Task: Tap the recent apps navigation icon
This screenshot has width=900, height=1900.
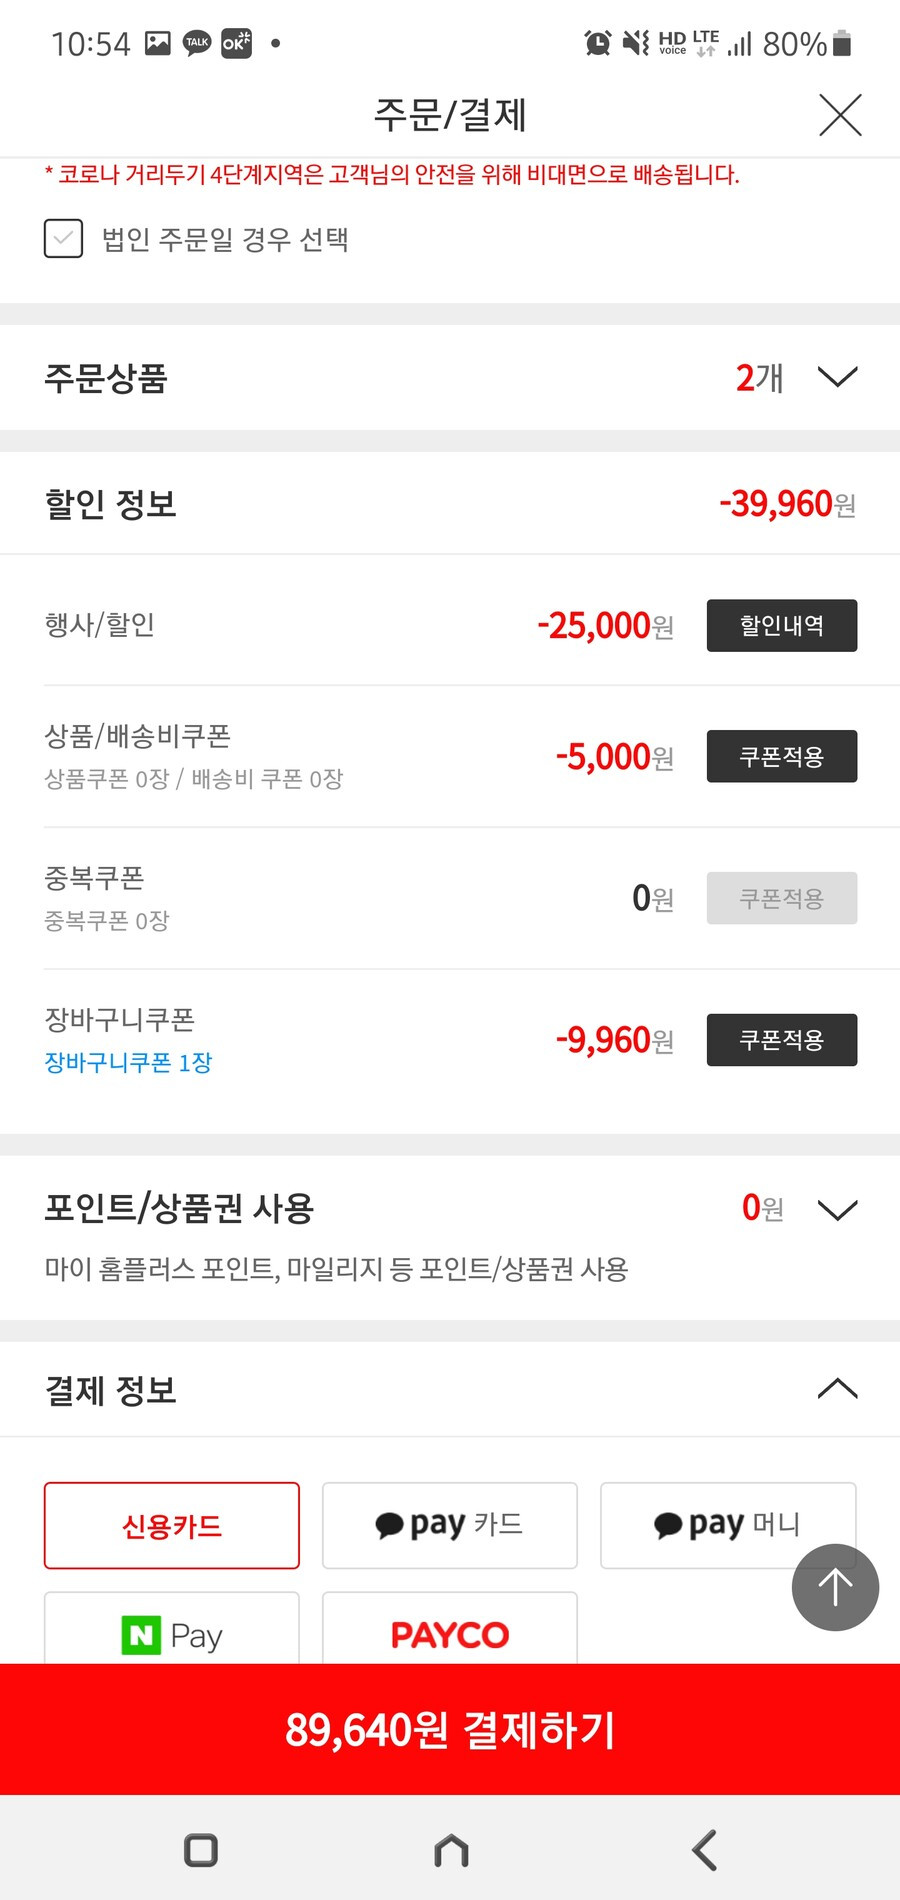Action: 201,1850
